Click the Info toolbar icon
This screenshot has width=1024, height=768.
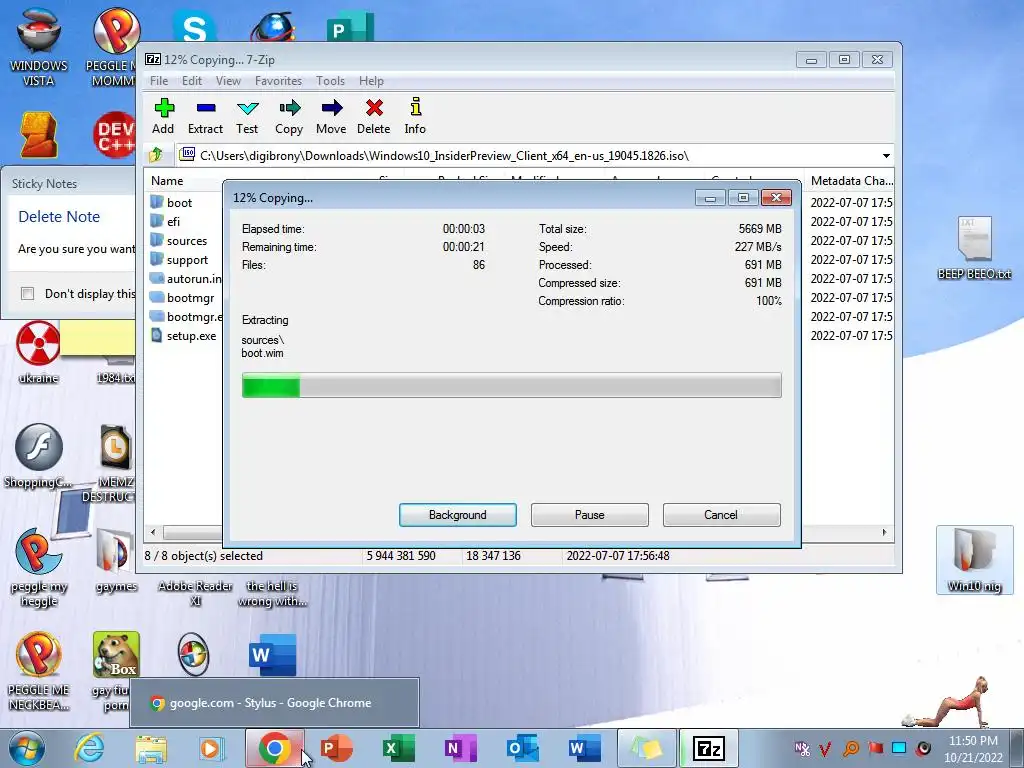tap(415, 116)
